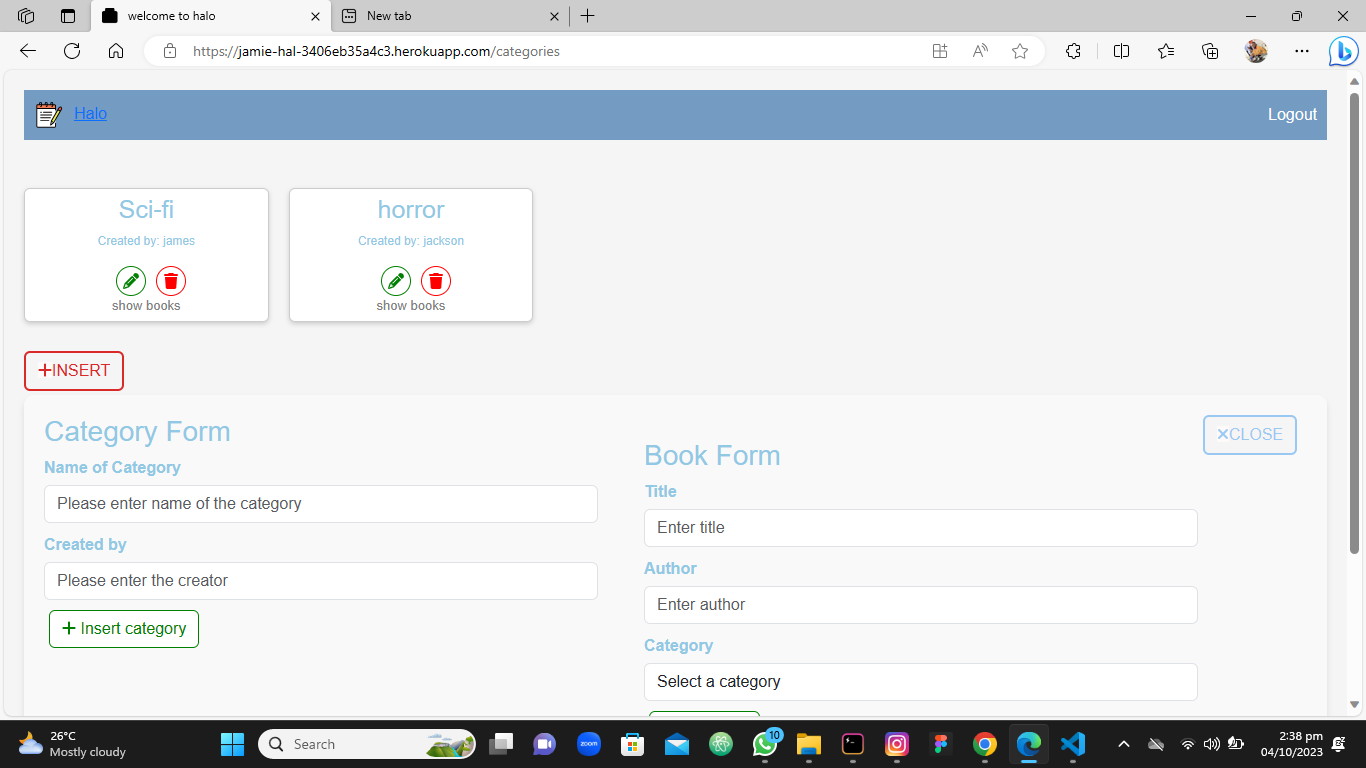Launch Google Chrome from the taskbar

(984, 744)
